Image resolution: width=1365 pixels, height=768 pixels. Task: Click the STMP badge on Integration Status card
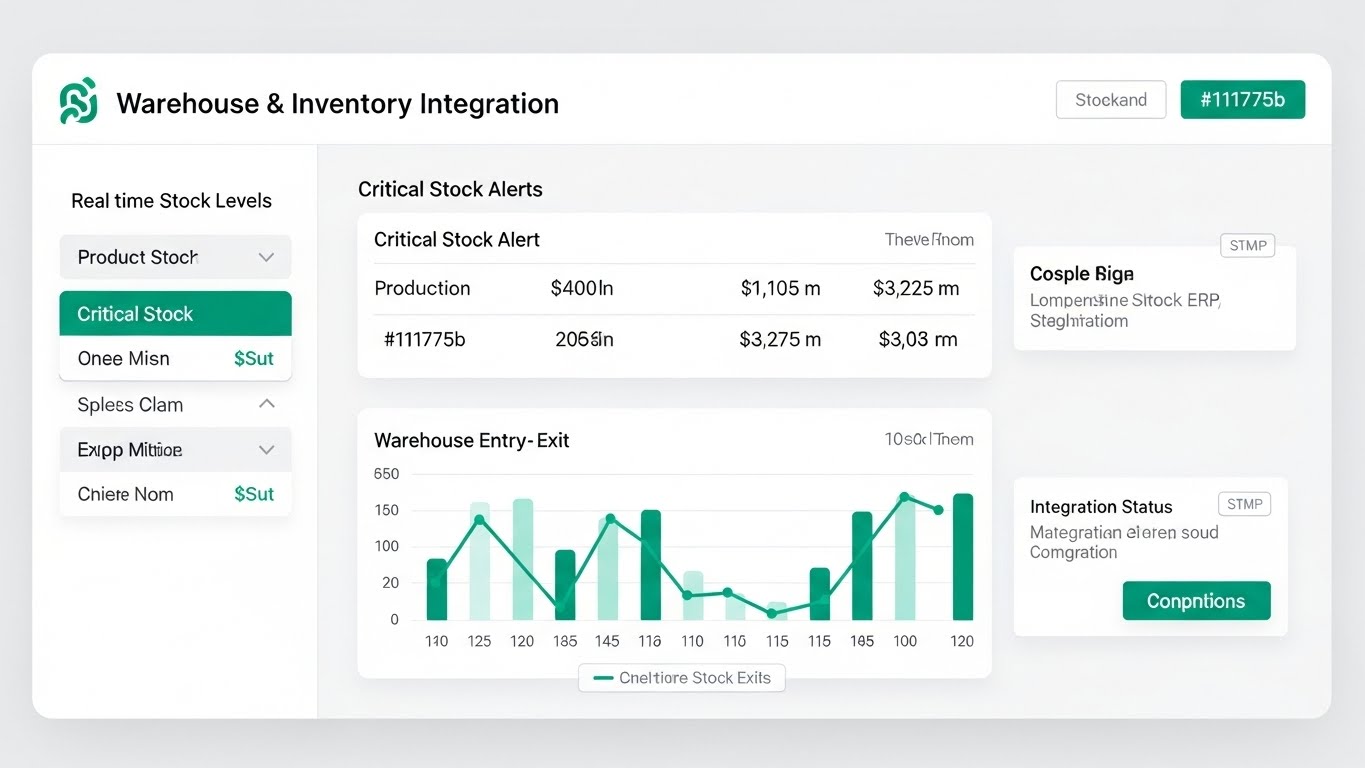click(x=1244, y=504)
